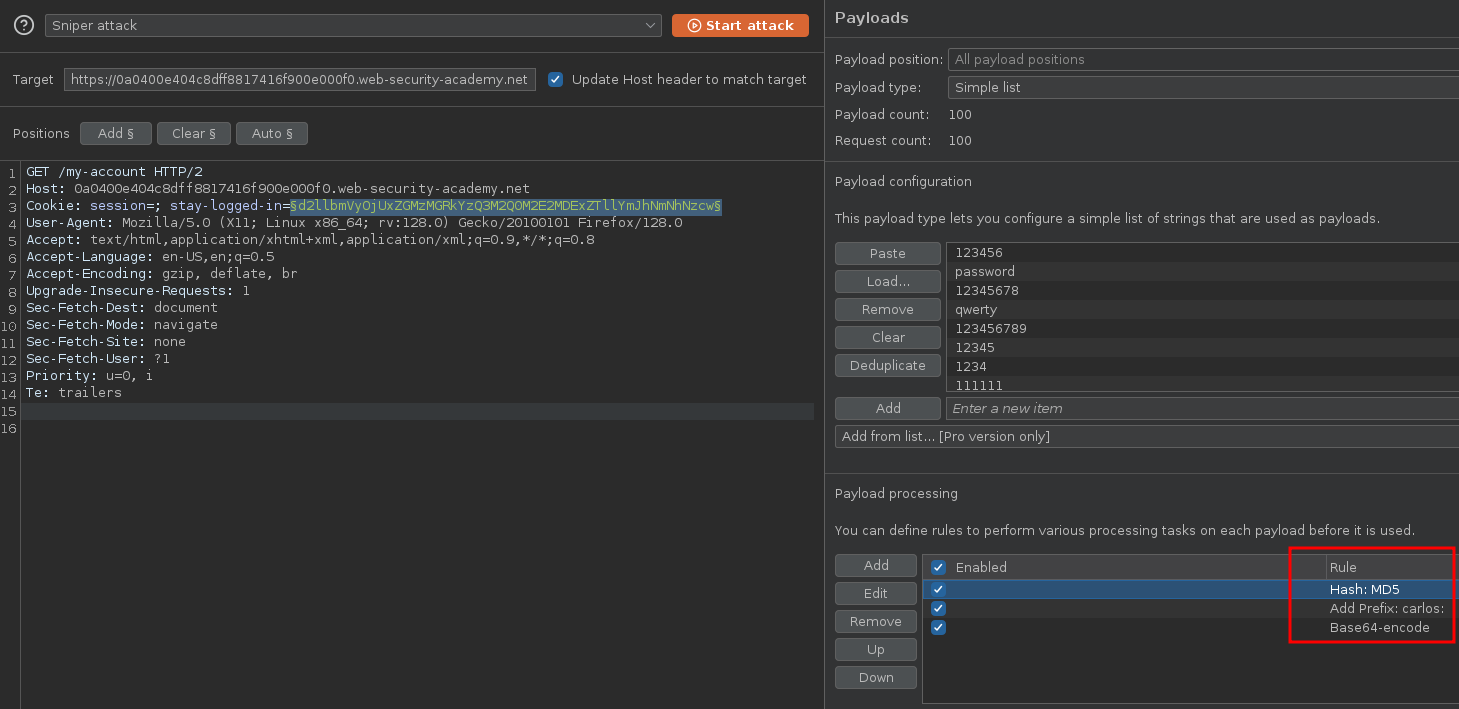The width and height of the screenshot is (1459, 709).
Task: Expand the Payload type Simple list dropdown
Action: point(1200,87)
